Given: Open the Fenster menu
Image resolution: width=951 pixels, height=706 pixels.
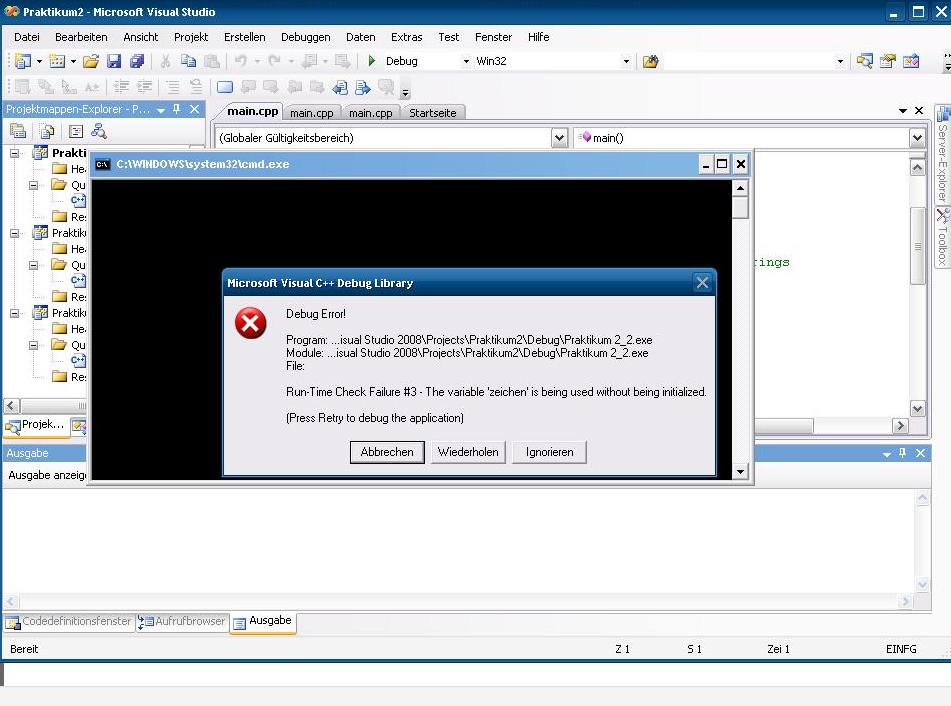Looking at the screenshot, I should [x=493, y=37].
